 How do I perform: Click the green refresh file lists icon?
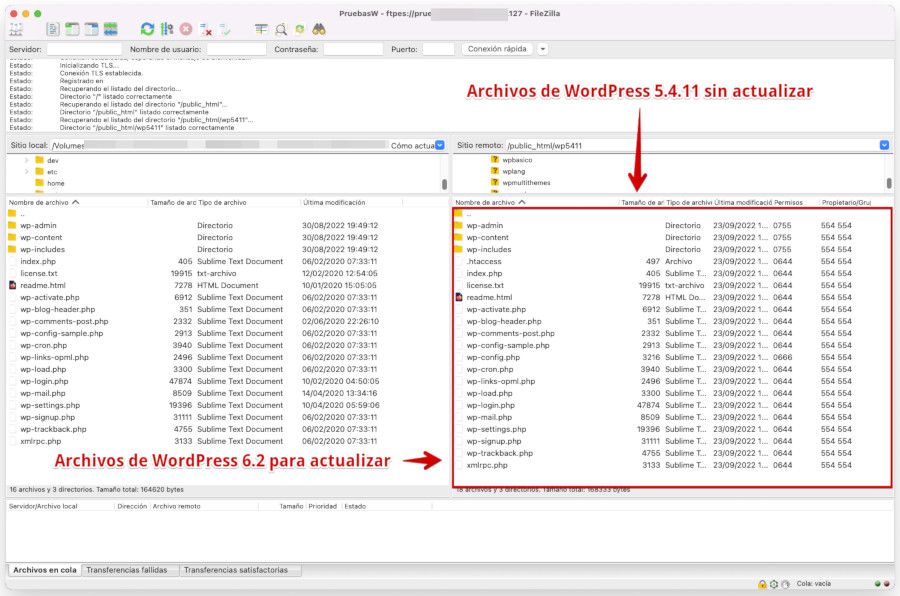148,29
